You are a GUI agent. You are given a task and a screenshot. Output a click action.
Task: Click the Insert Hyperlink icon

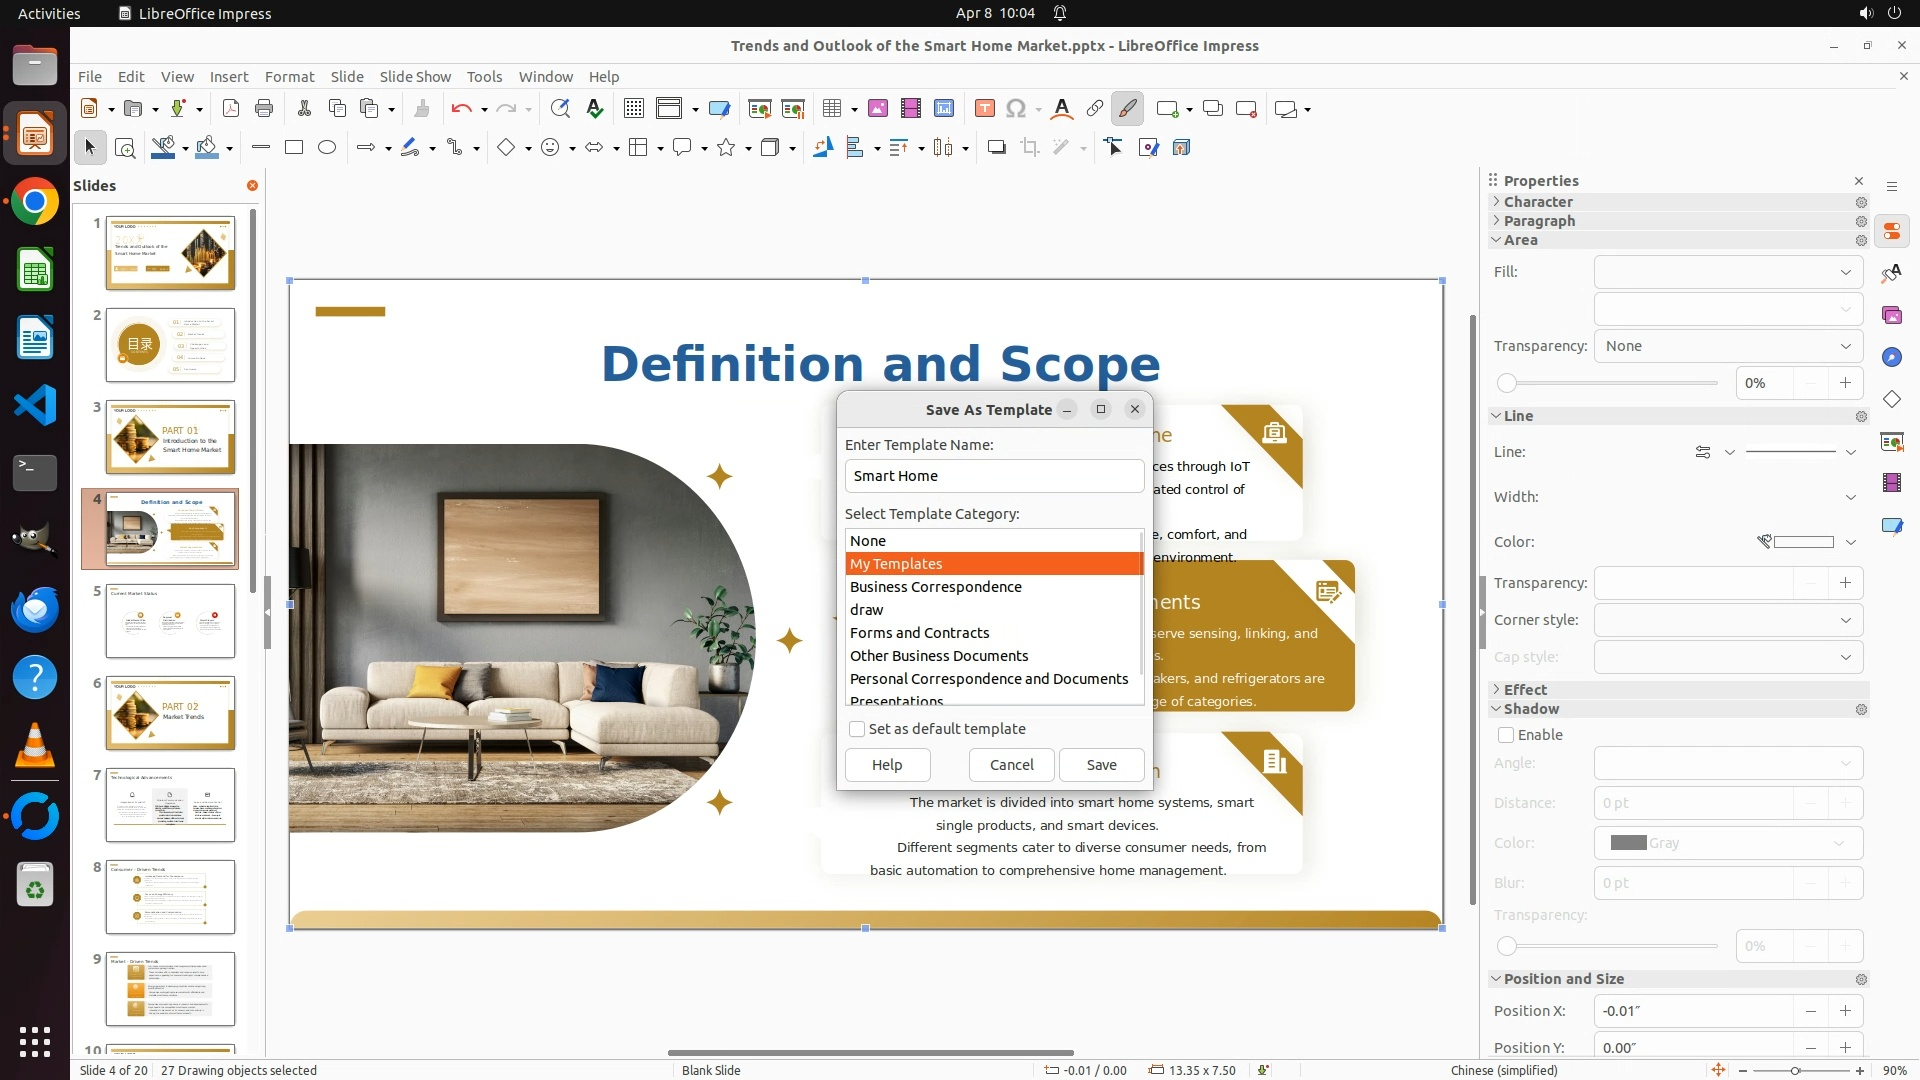[1094, 109]
